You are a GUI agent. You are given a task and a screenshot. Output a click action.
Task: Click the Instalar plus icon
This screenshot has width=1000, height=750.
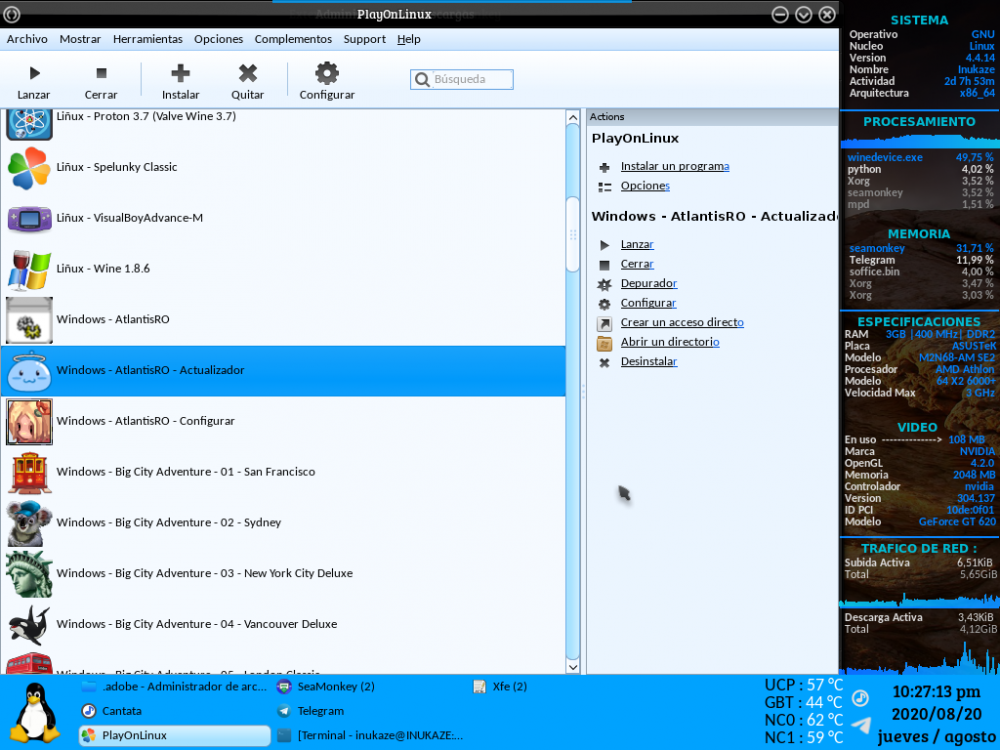coord(180,73)
